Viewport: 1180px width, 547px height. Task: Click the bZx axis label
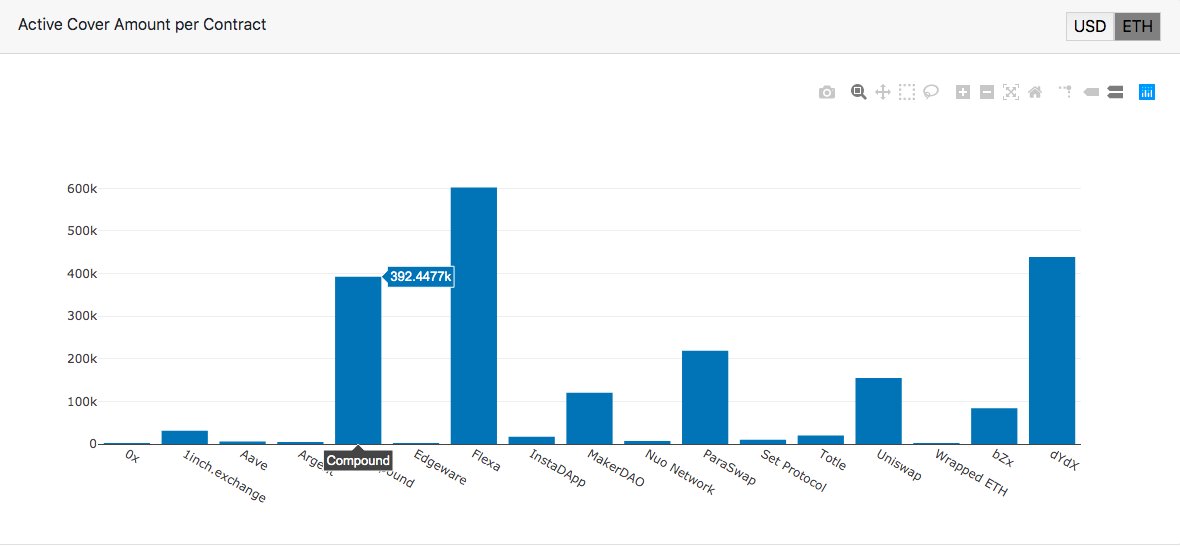pyautogui.click(x=1003, y=458)
